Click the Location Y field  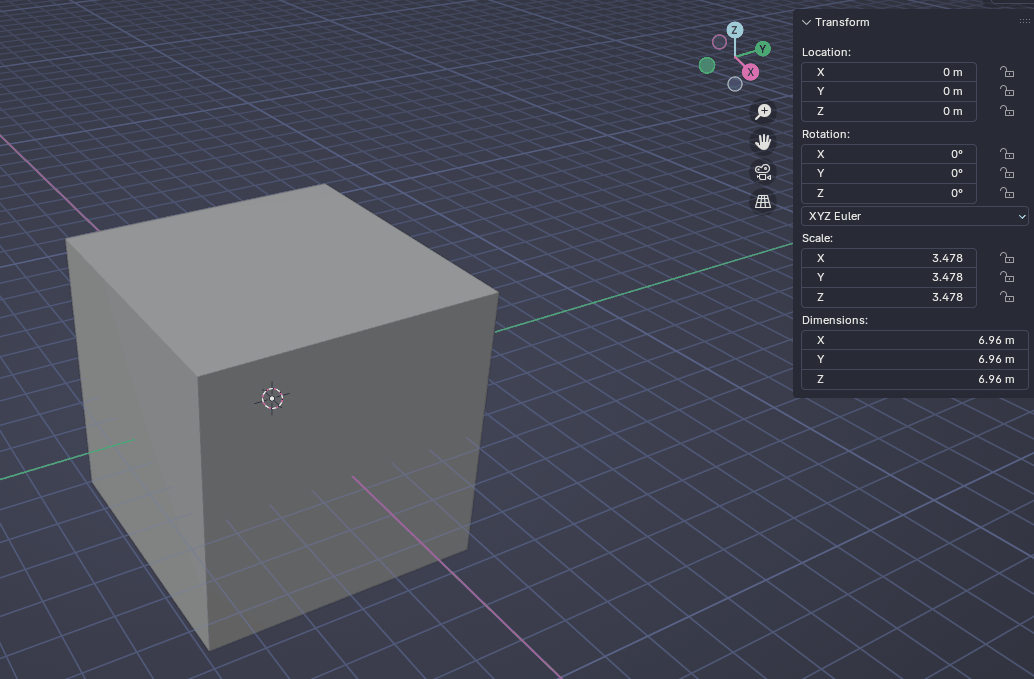888,91
